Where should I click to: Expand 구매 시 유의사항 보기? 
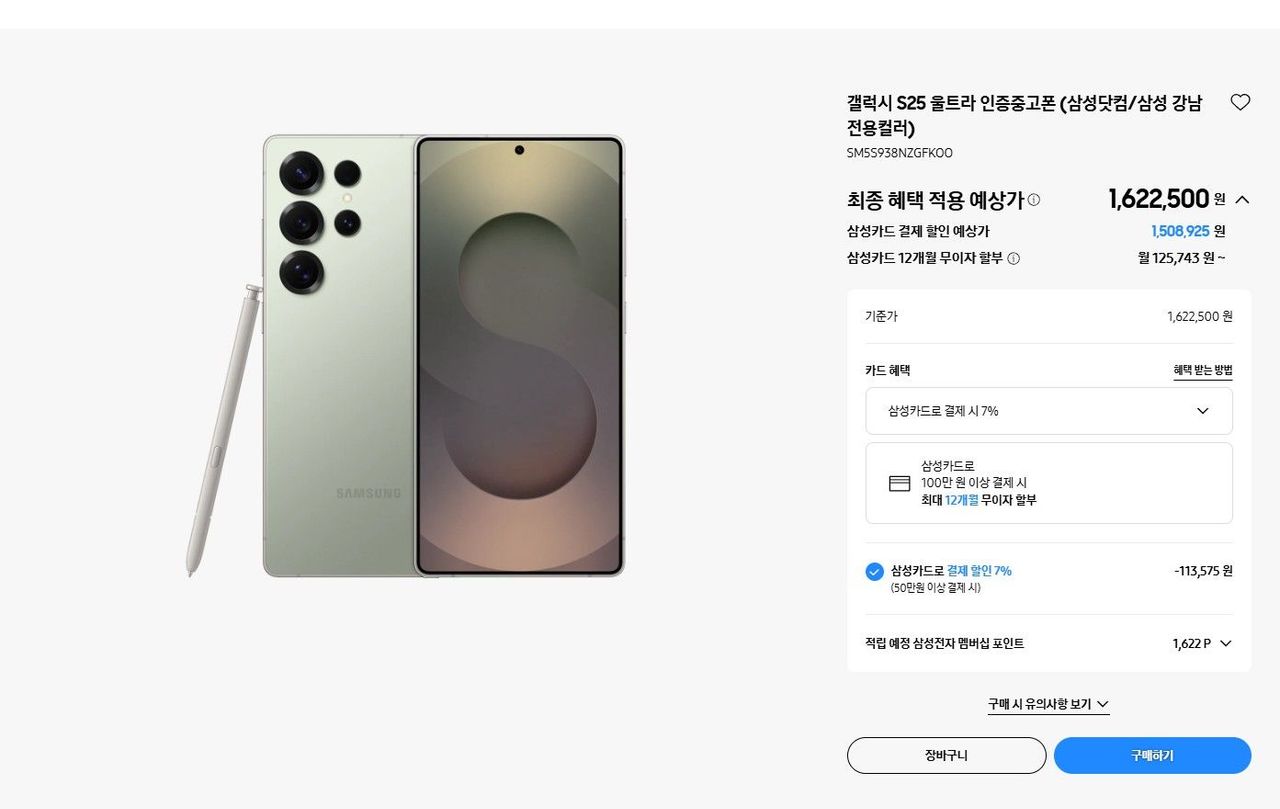(x=1048, y=704)
